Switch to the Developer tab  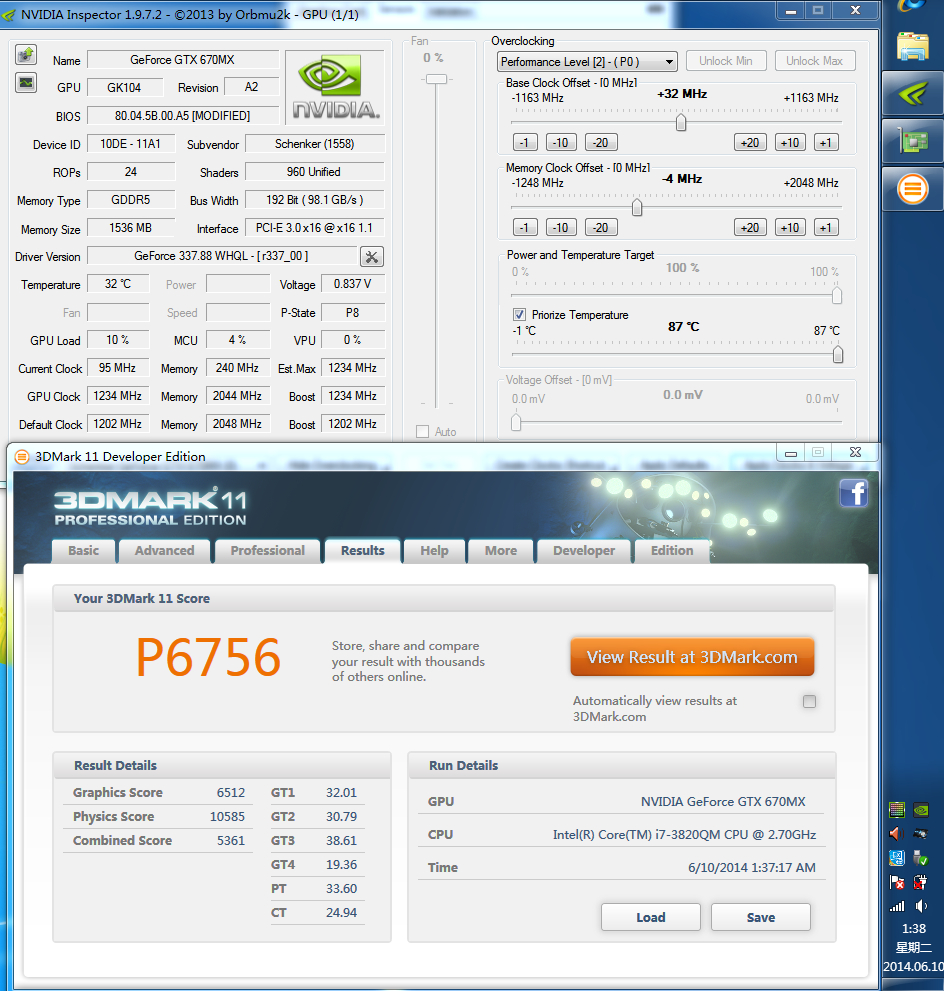pyautogui.click(x=584, y=550)
